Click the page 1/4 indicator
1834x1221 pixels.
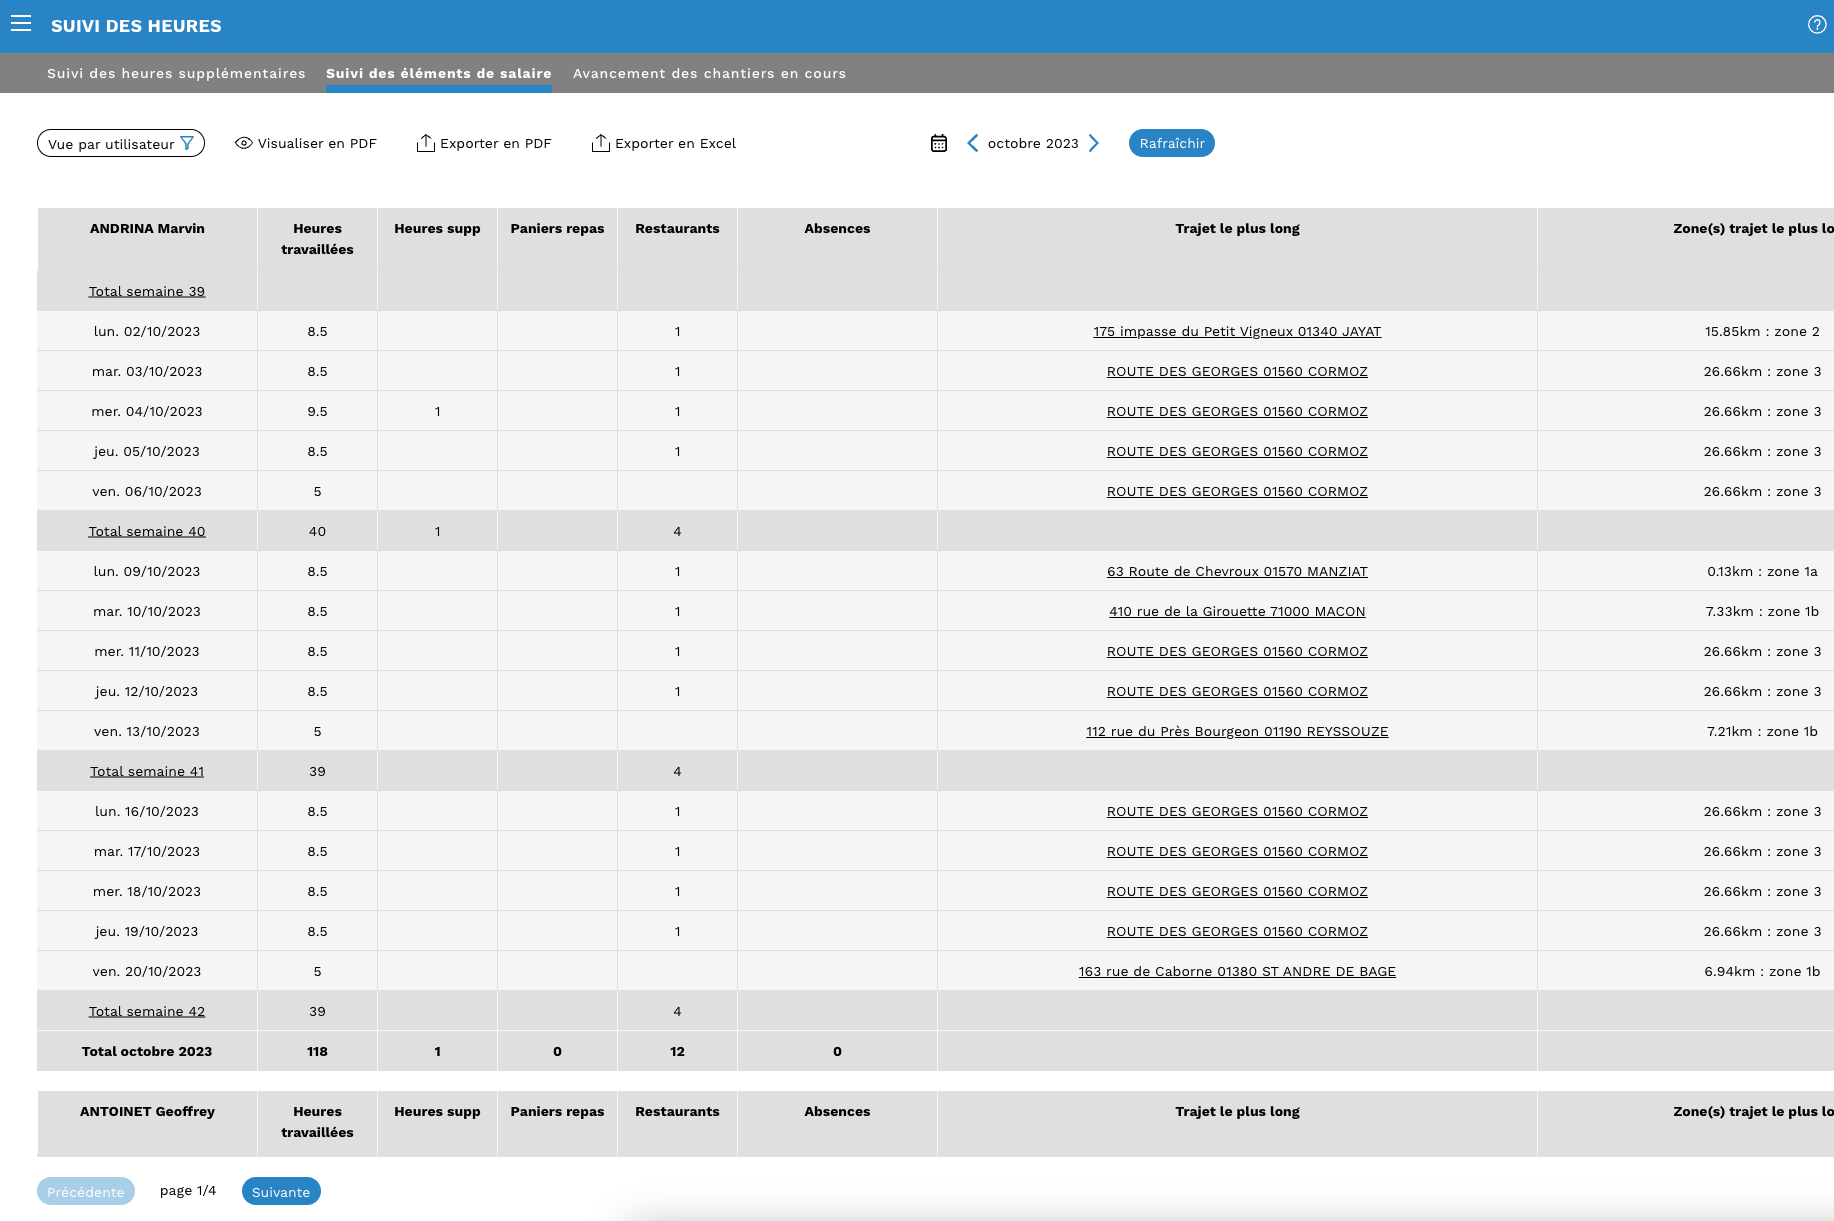188,1190
